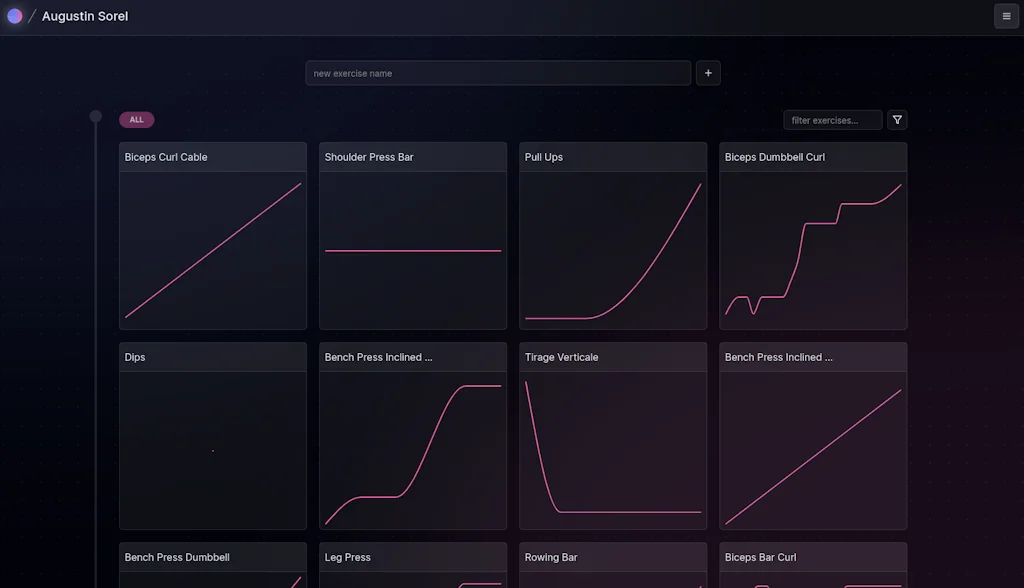Click the plus icon to add new exercise
The height and width of the screenshot is (588, 1024).
708,72
